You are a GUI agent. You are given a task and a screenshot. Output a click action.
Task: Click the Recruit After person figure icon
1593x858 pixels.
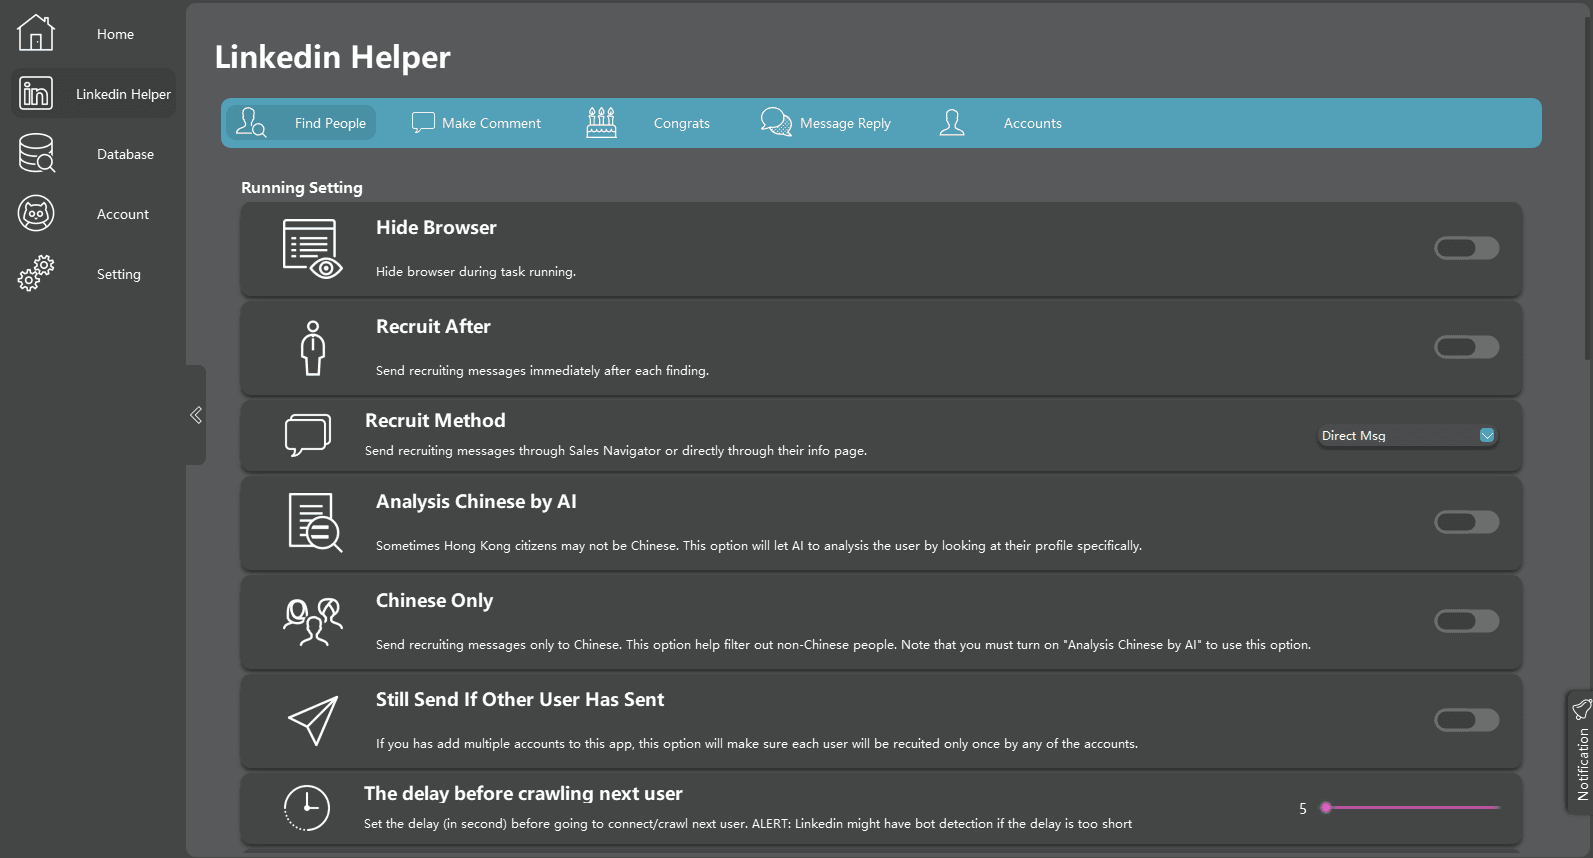click(x=313, y=348)
